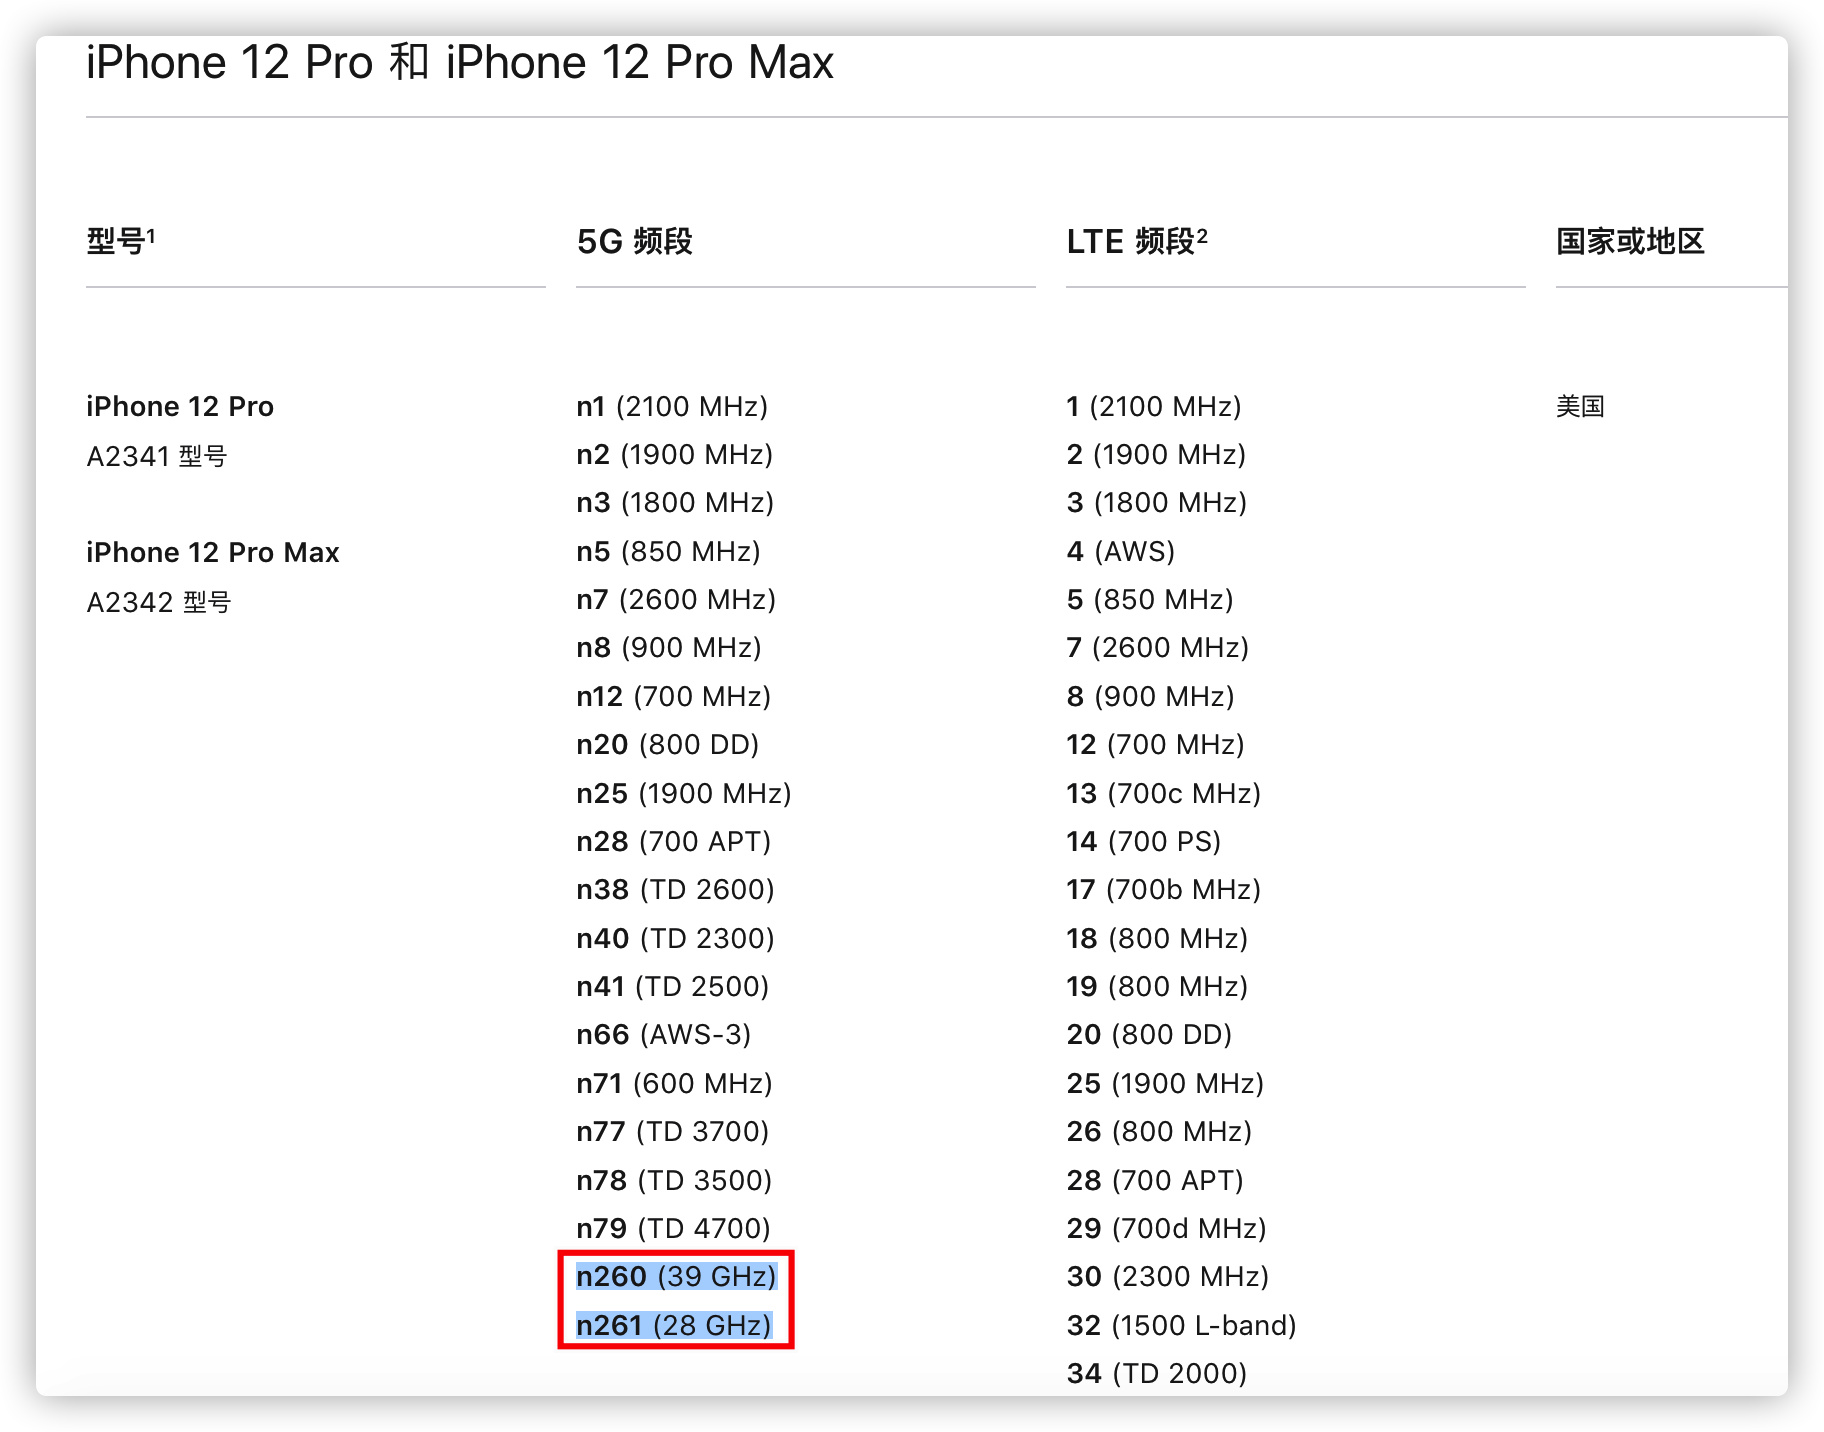Click 5G band n12 (700 MHz)
This screenshot has height=1432, width=1824.
[674, 696]
